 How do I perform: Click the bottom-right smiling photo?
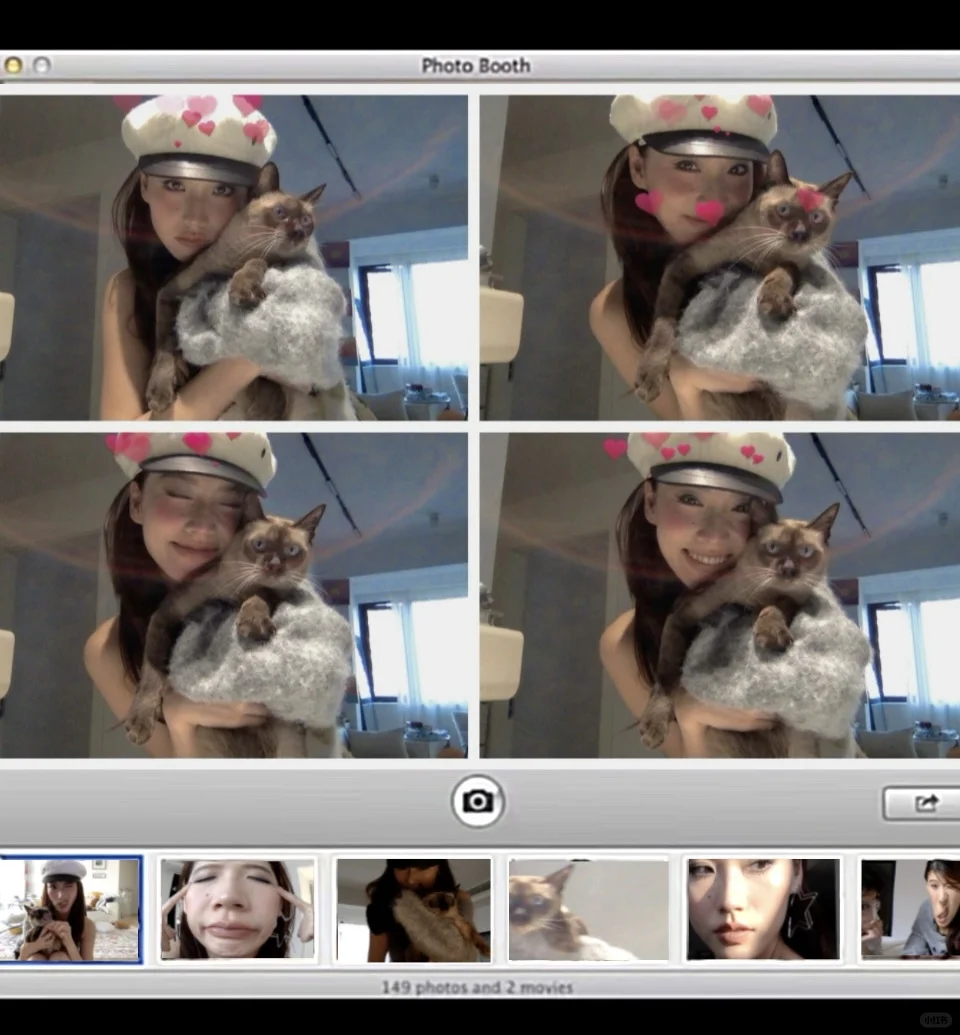tap(720, 595)
